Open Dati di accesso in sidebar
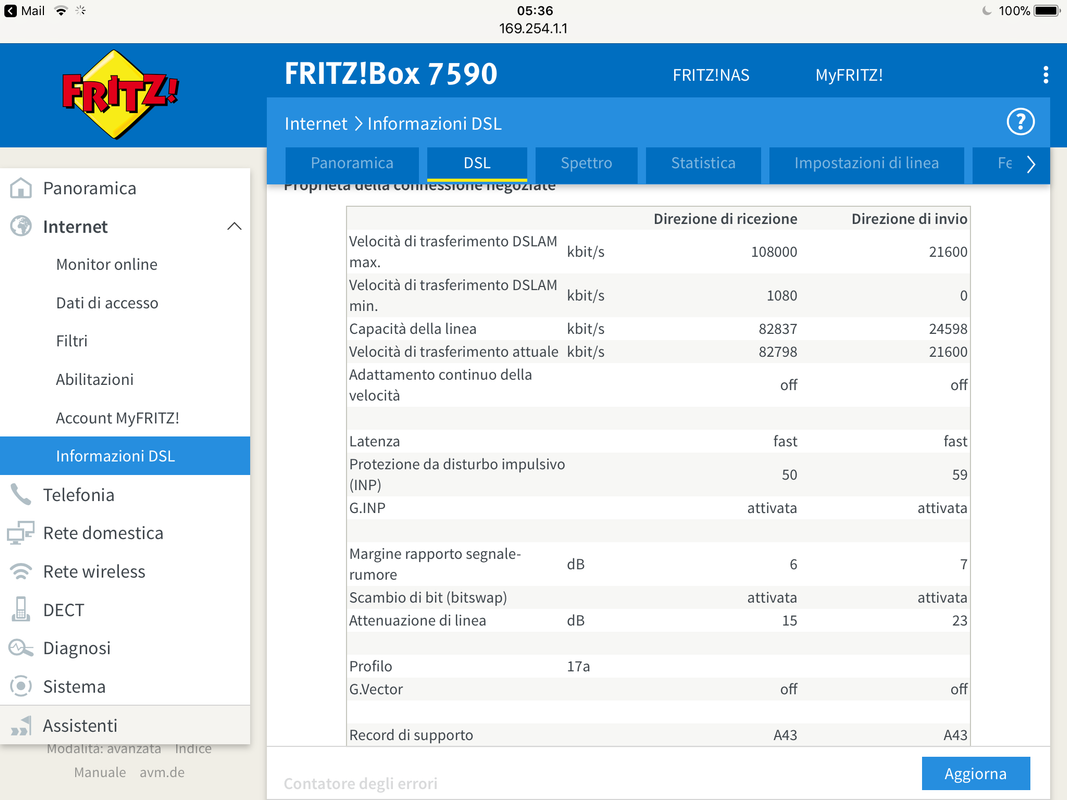1067x800 pixels. (x=107, y=303)
